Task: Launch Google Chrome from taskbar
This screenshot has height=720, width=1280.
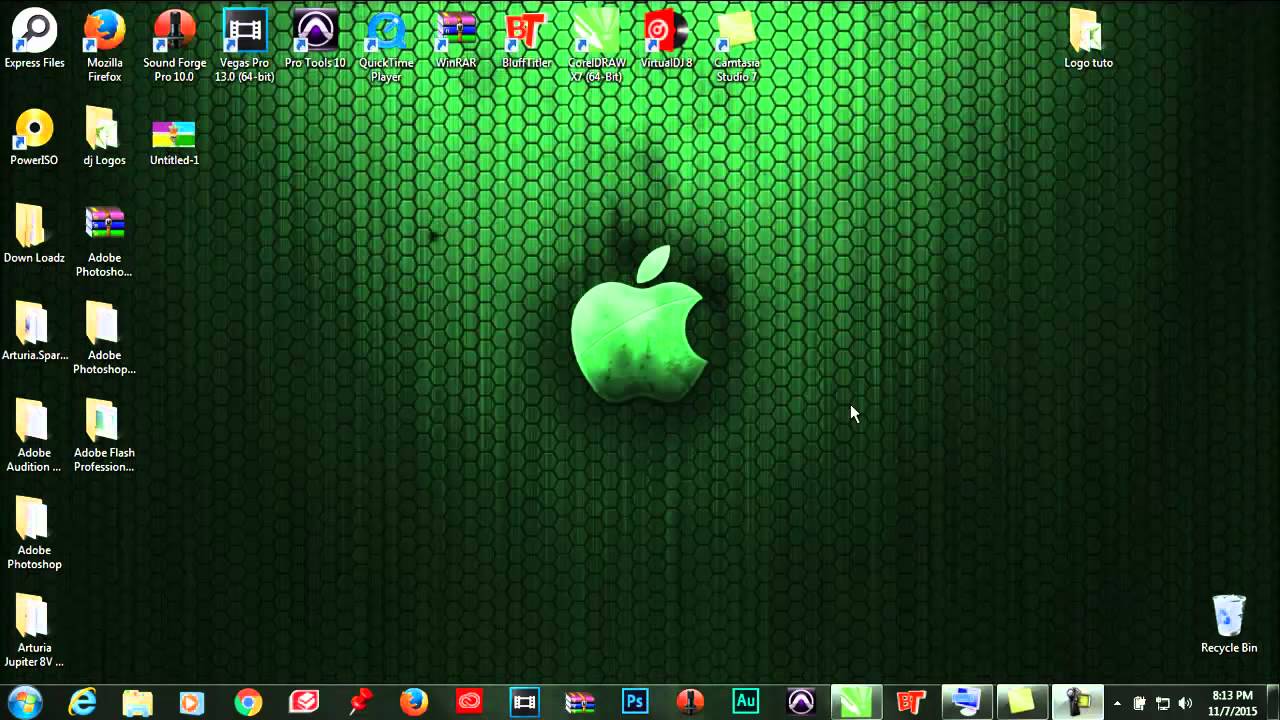Action: [248, 702]
